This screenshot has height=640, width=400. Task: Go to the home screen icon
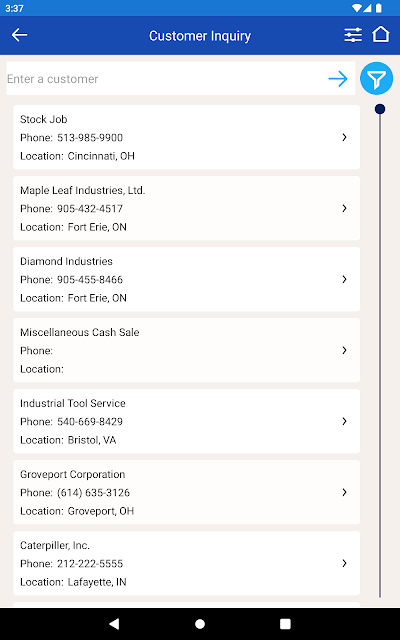click(x=380, y=35)
